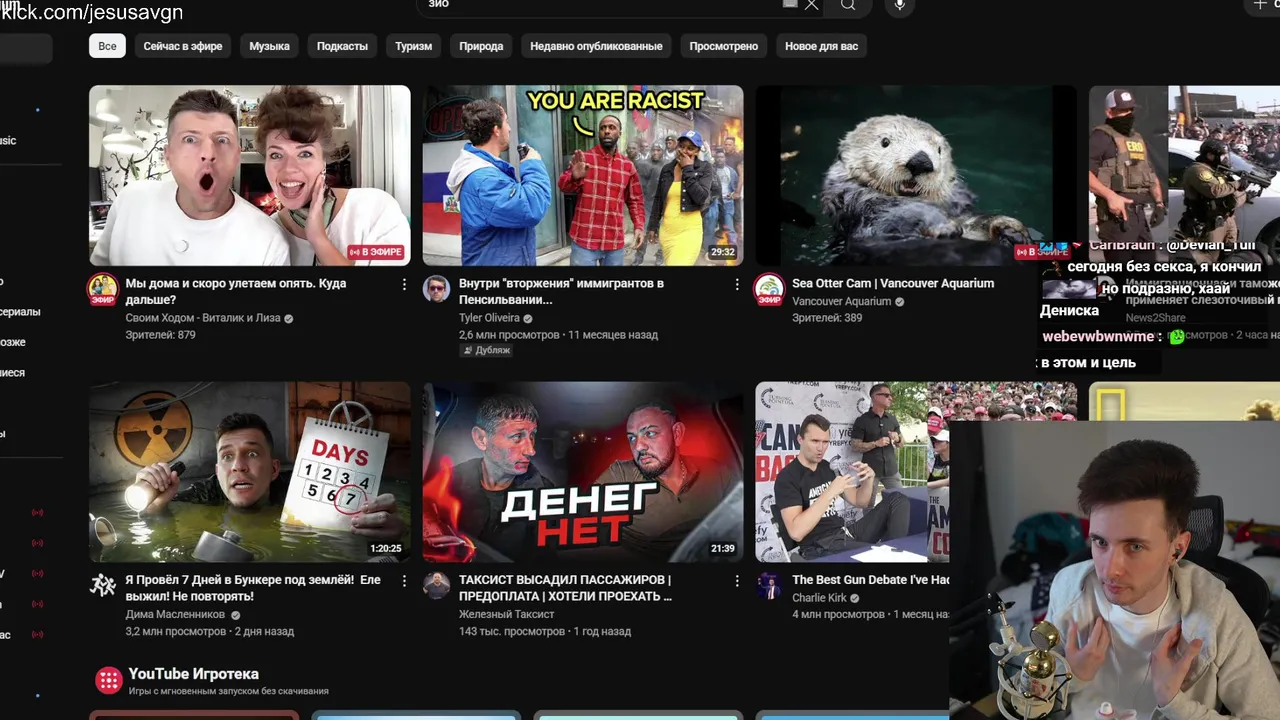Open three-dot menu for Tyler Oliveira video
Viewport: 1280px width, 720px height.
737,285
